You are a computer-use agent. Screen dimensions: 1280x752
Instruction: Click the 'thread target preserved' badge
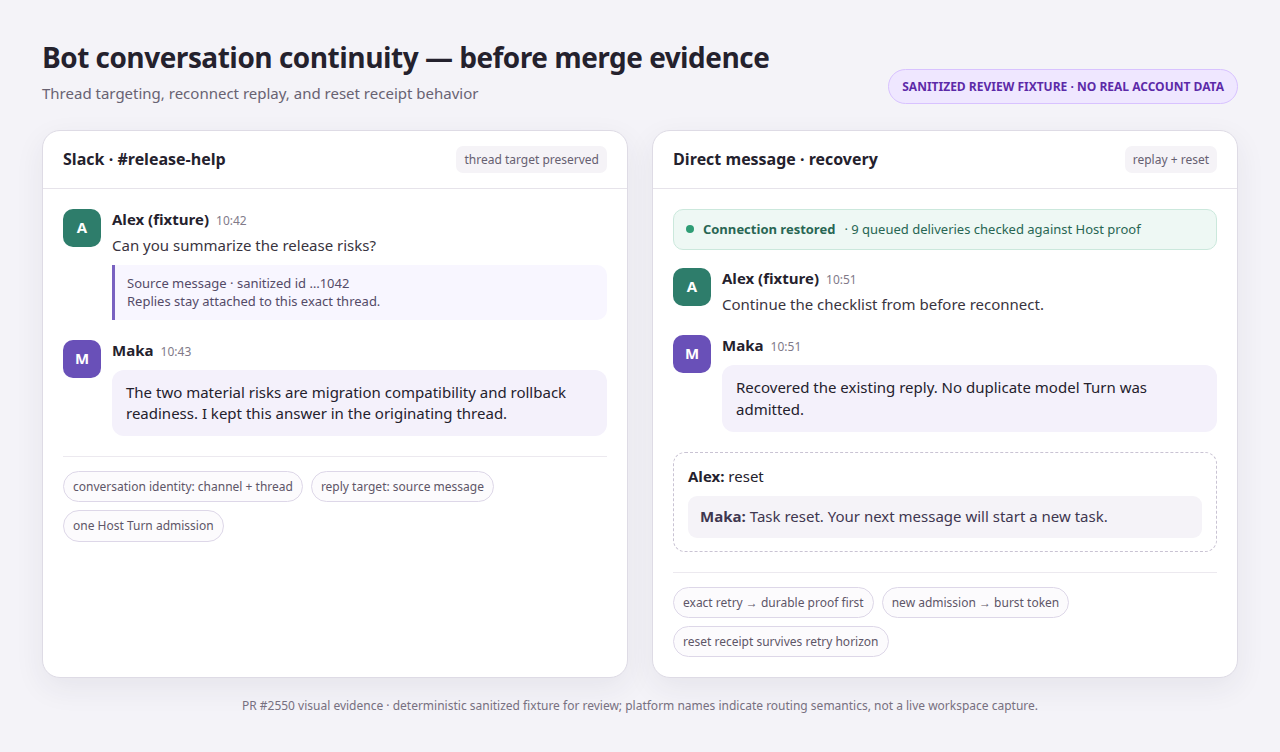tap(531, 160)
